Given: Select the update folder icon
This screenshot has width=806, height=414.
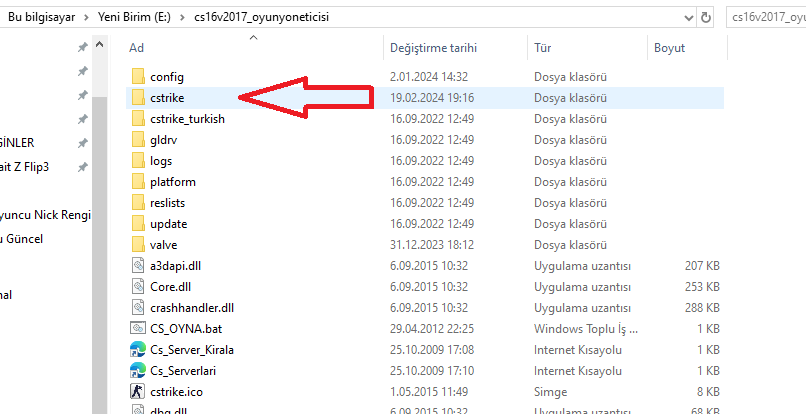Looking at the screenshot, I should pos(138,224).
